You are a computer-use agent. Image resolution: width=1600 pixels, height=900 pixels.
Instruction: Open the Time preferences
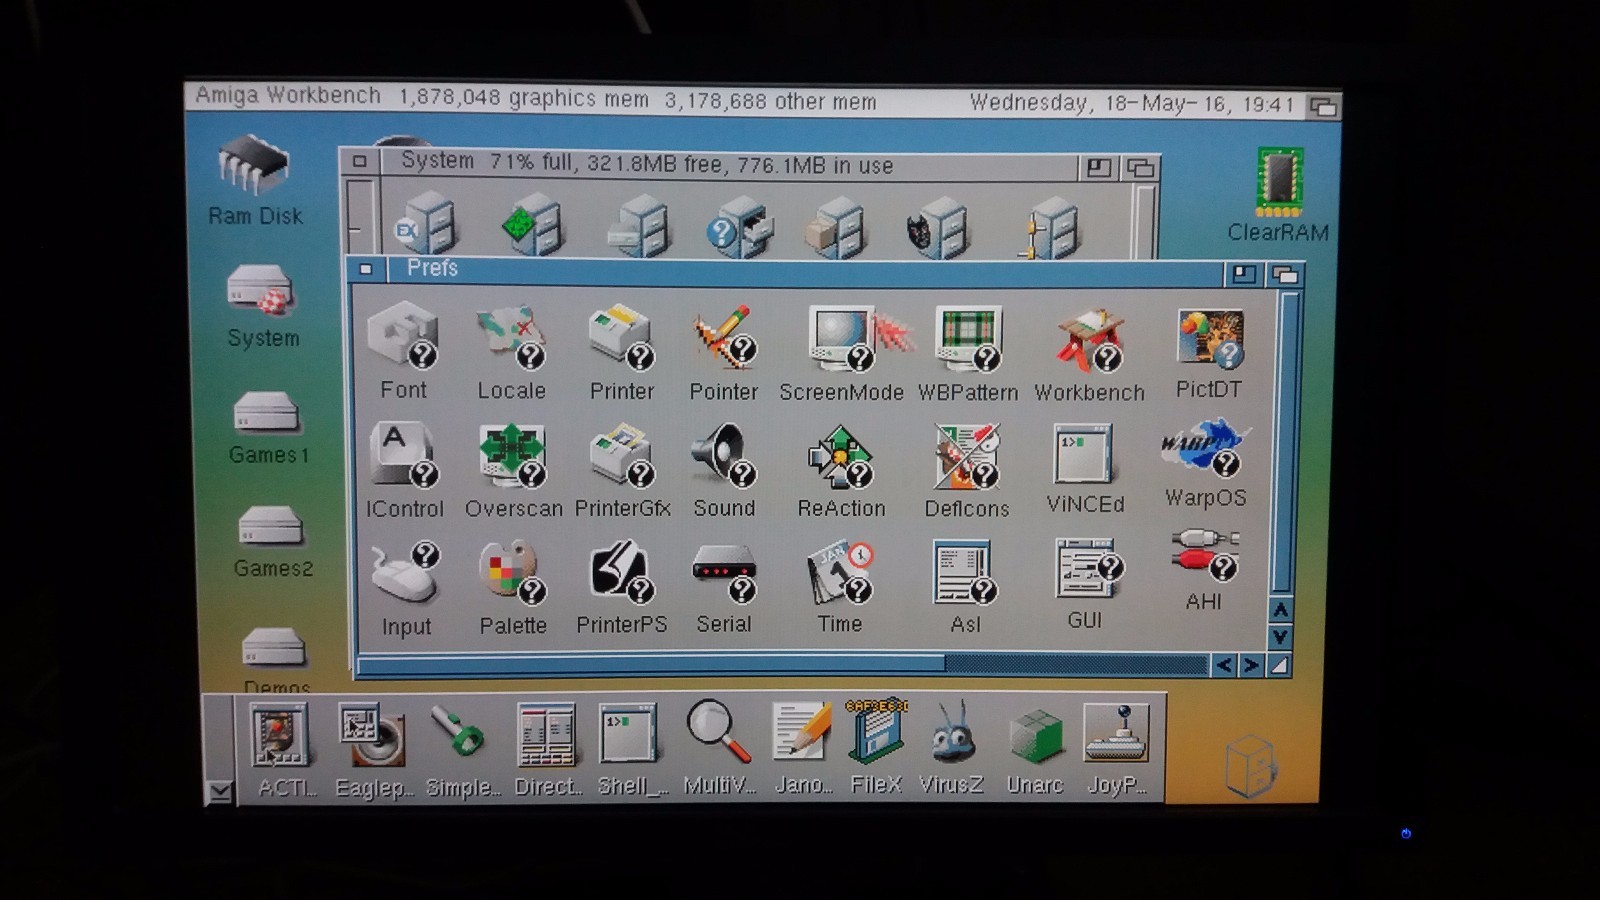[840, 572]
